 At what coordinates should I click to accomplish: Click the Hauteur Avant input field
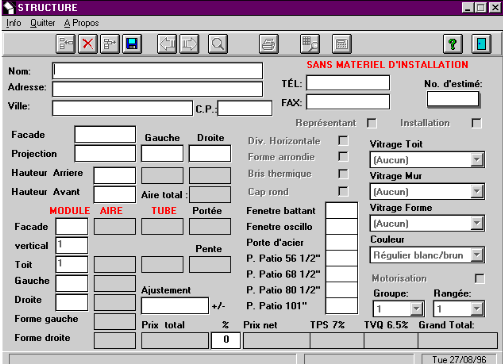pyautogui.click(x=115, y=194)
